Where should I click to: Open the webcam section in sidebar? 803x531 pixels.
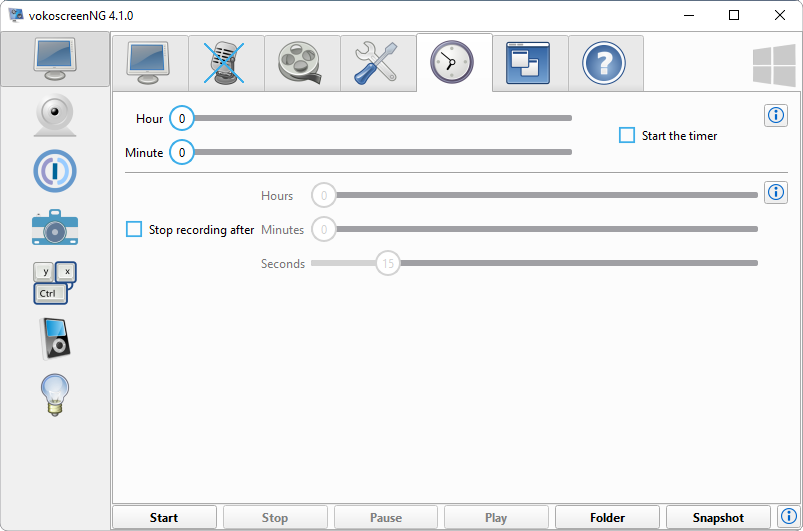point(55,116)
